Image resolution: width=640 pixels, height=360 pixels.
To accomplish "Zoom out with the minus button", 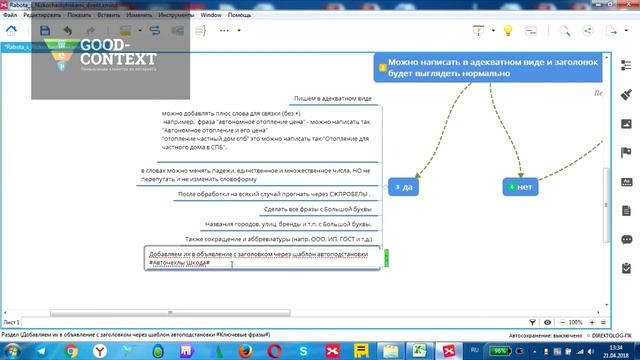I will tap(562, 322).
